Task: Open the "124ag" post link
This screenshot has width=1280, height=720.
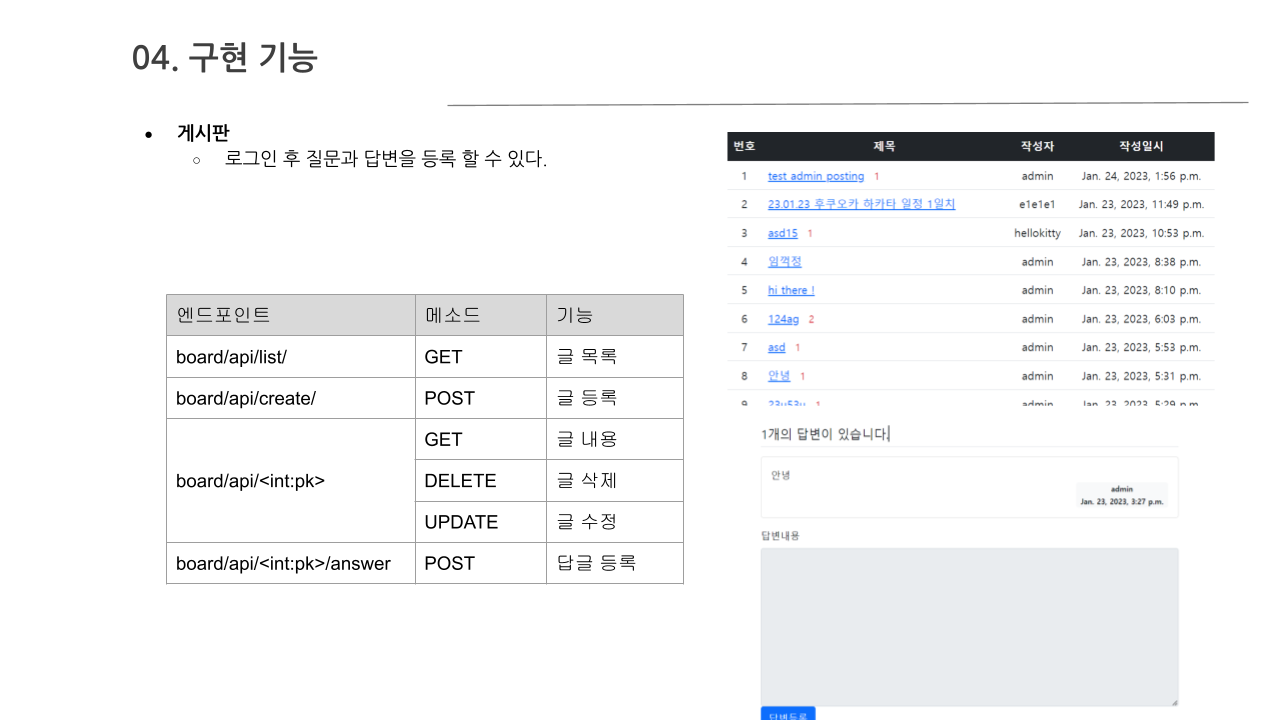Action: click(x=782, y=319)
